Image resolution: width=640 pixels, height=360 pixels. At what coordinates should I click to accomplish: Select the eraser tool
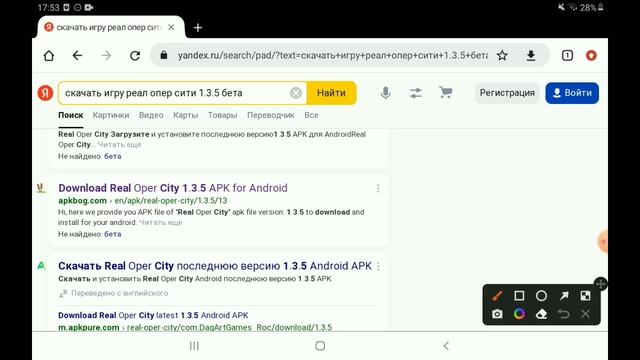tap(541, 314)
